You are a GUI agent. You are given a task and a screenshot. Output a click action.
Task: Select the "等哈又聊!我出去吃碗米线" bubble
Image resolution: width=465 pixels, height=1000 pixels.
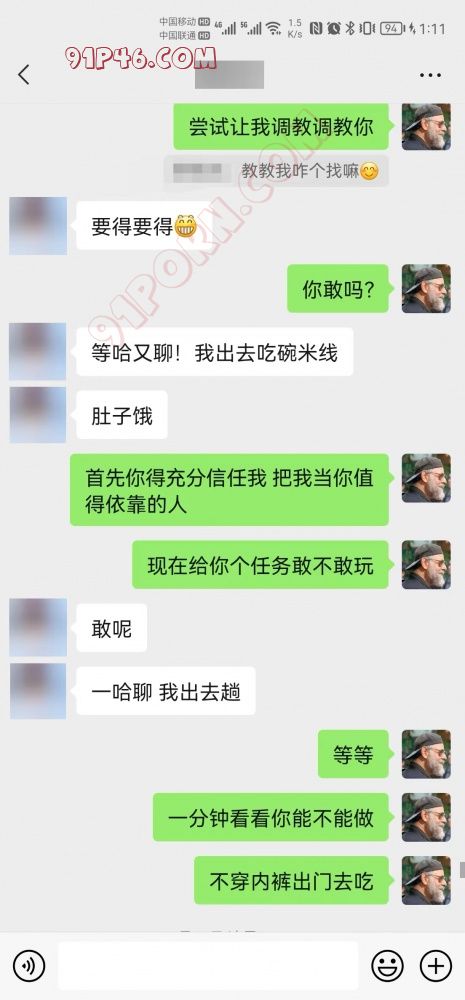[x=214, y=352]
